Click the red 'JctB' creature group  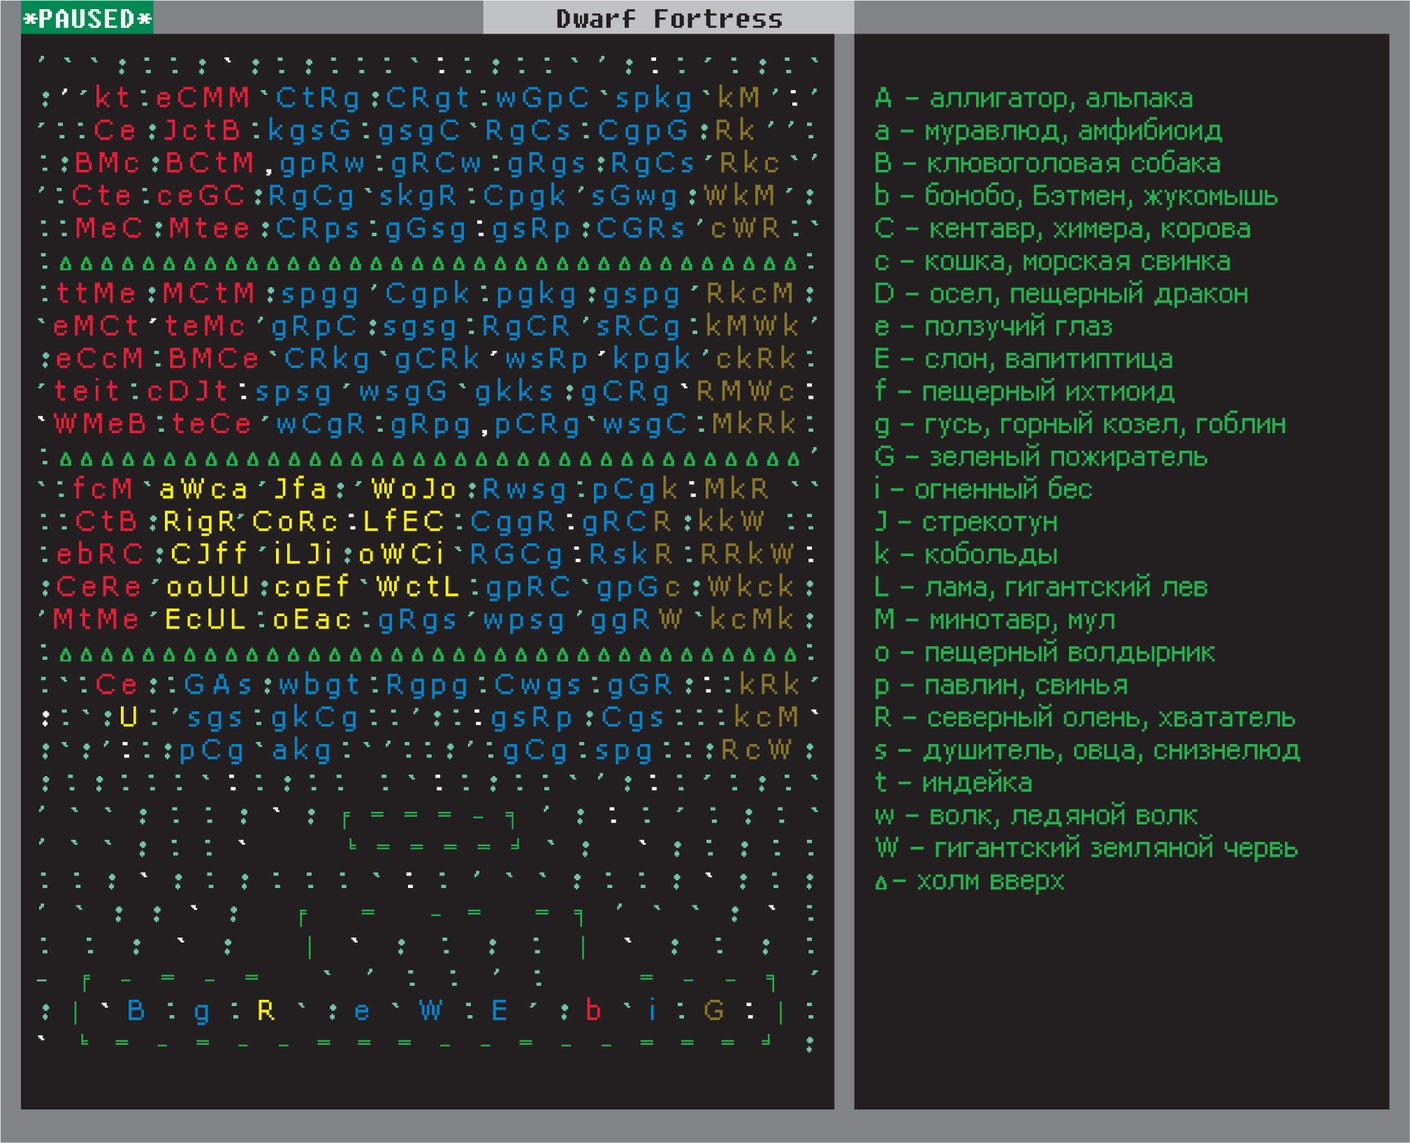203,131
